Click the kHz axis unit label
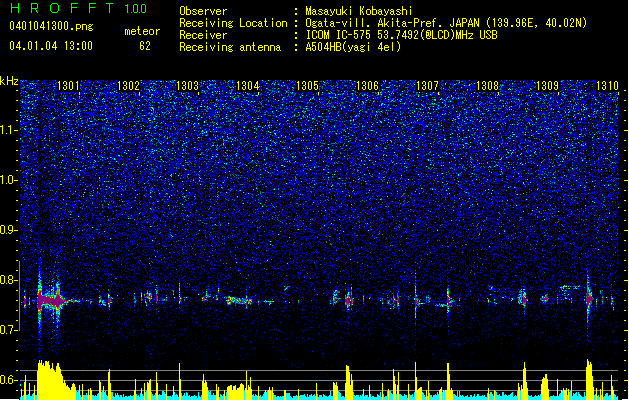The image size is (629, 400). [x=9, y=81]
